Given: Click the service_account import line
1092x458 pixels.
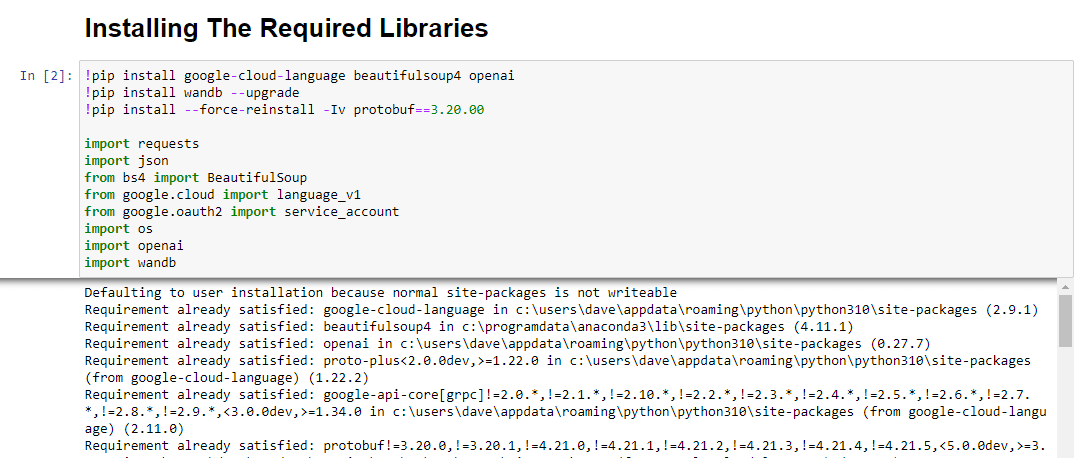Looking at the screenshot, I should point(241,212).
